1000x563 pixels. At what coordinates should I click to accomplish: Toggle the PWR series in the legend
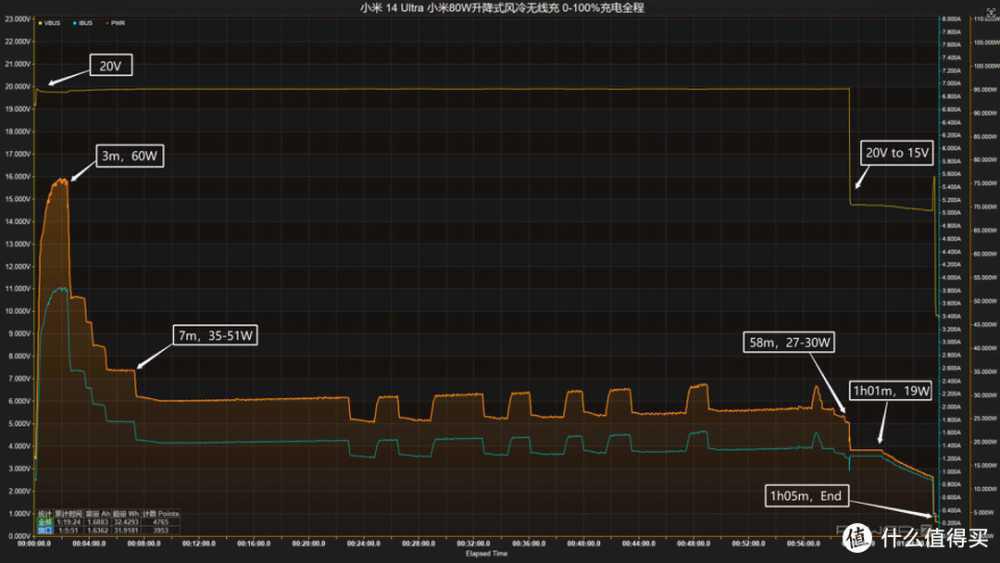116,22
